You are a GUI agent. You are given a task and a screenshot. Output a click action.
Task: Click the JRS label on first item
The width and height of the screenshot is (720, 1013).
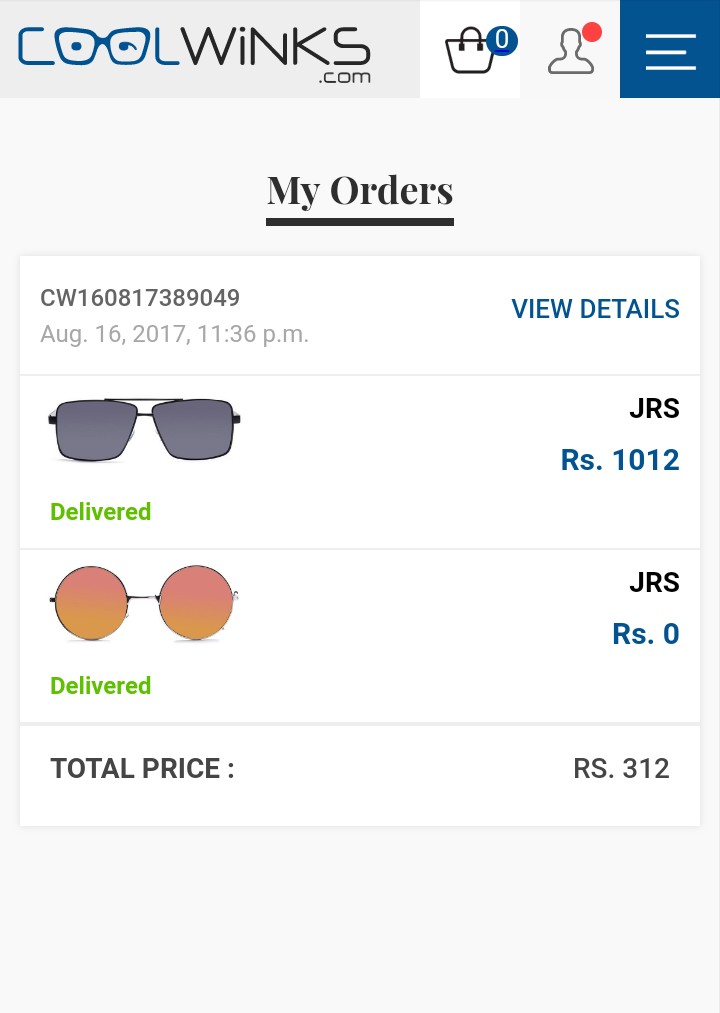click(x=654, y=408)
